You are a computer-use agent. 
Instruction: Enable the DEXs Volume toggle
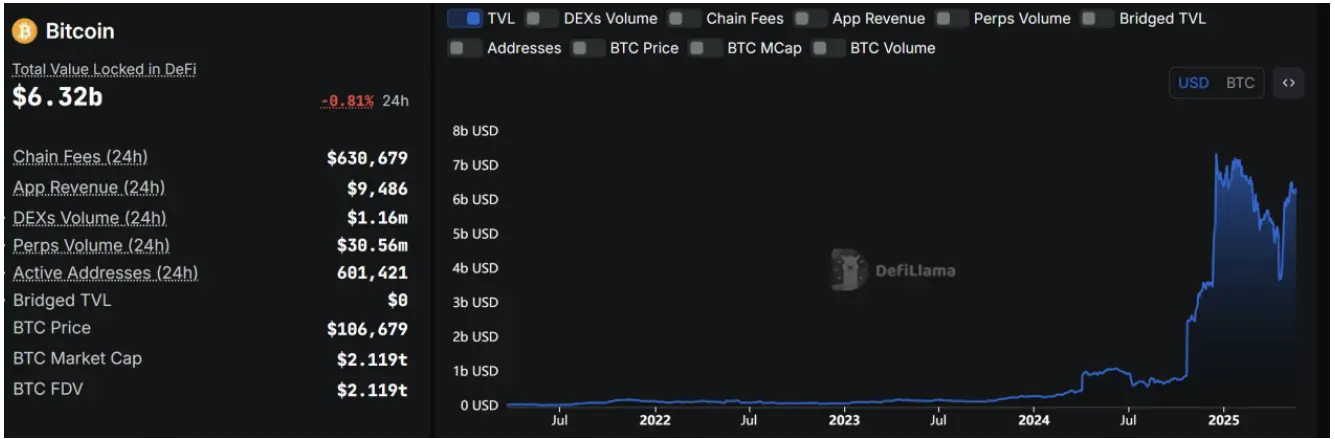(543, 18)
